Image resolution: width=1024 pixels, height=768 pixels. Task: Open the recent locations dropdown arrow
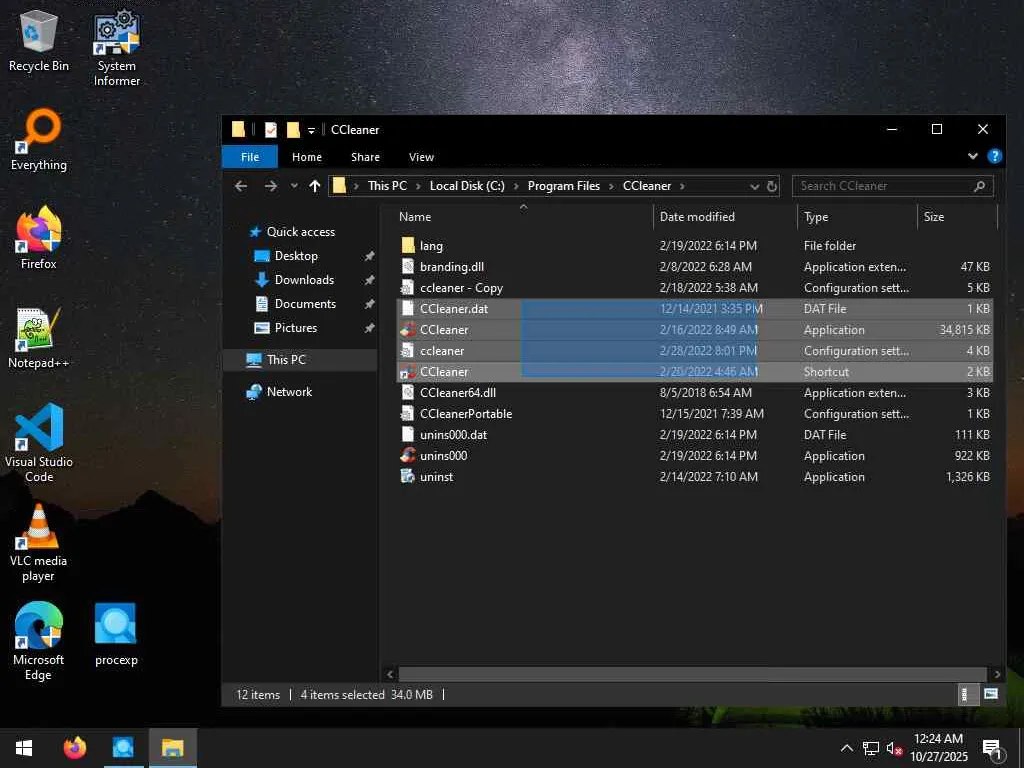tap(295, 186)
